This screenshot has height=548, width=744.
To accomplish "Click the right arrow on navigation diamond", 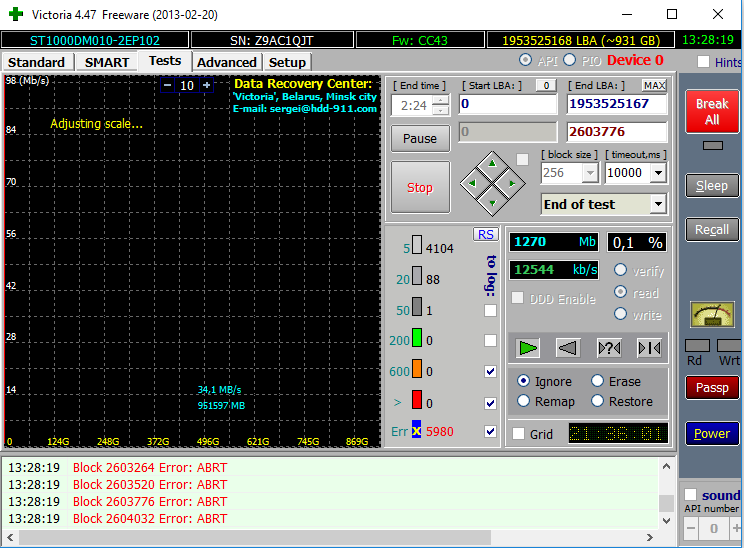I will point(512,183).
